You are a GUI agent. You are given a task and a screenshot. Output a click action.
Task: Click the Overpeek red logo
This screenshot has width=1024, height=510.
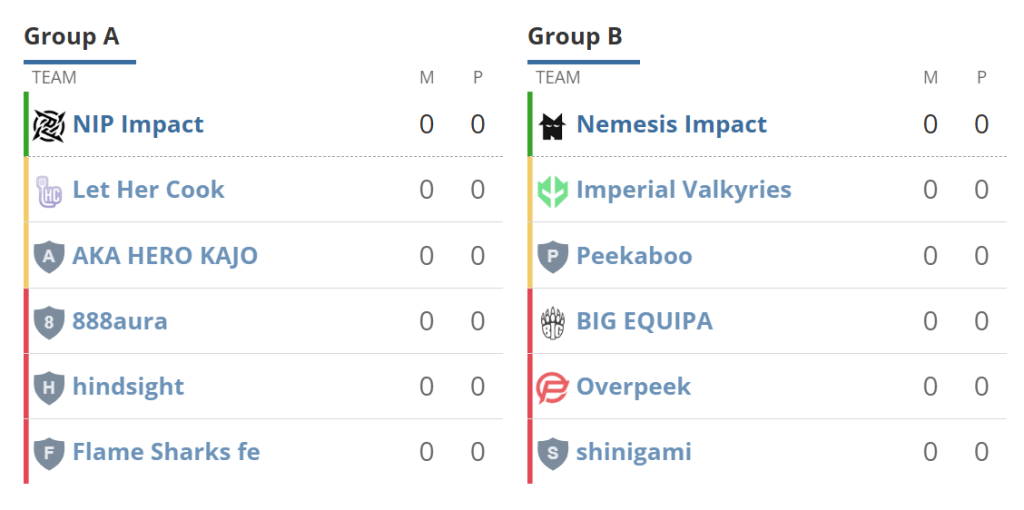coord(552,387)
